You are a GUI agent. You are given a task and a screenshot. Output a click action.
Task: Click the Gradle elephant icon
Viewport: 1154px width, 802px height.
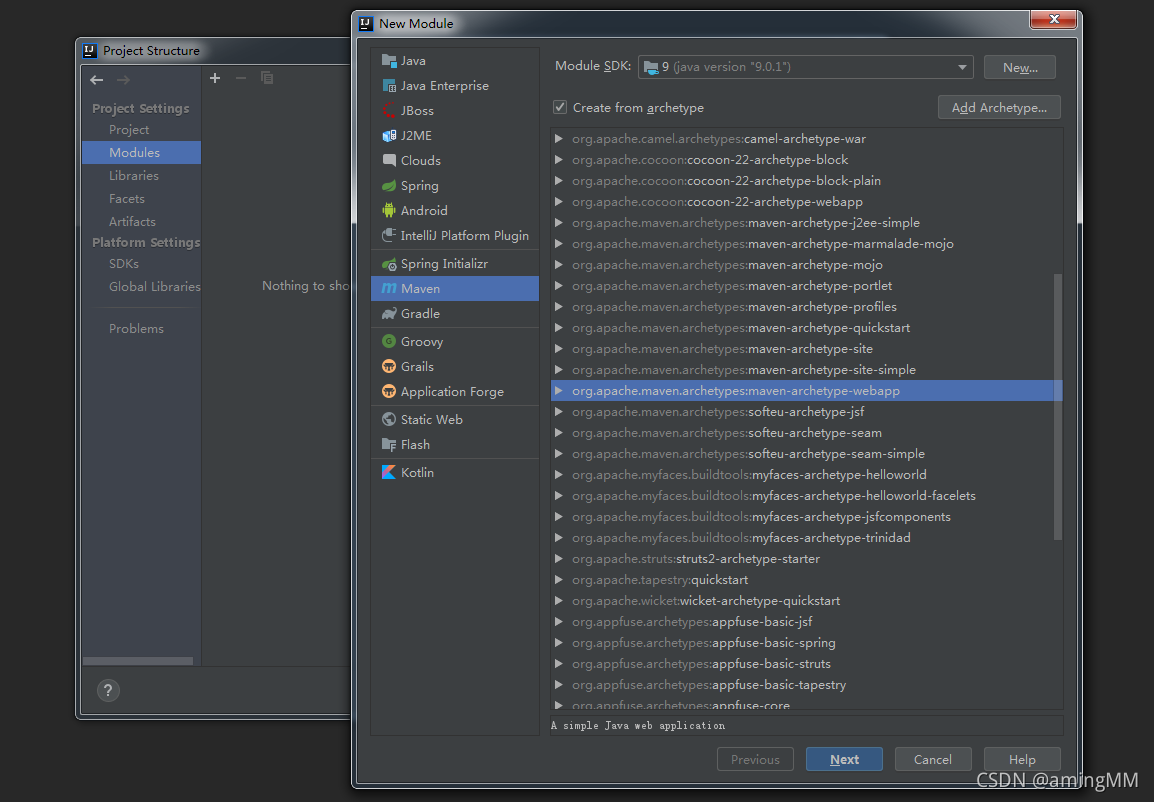389,313
